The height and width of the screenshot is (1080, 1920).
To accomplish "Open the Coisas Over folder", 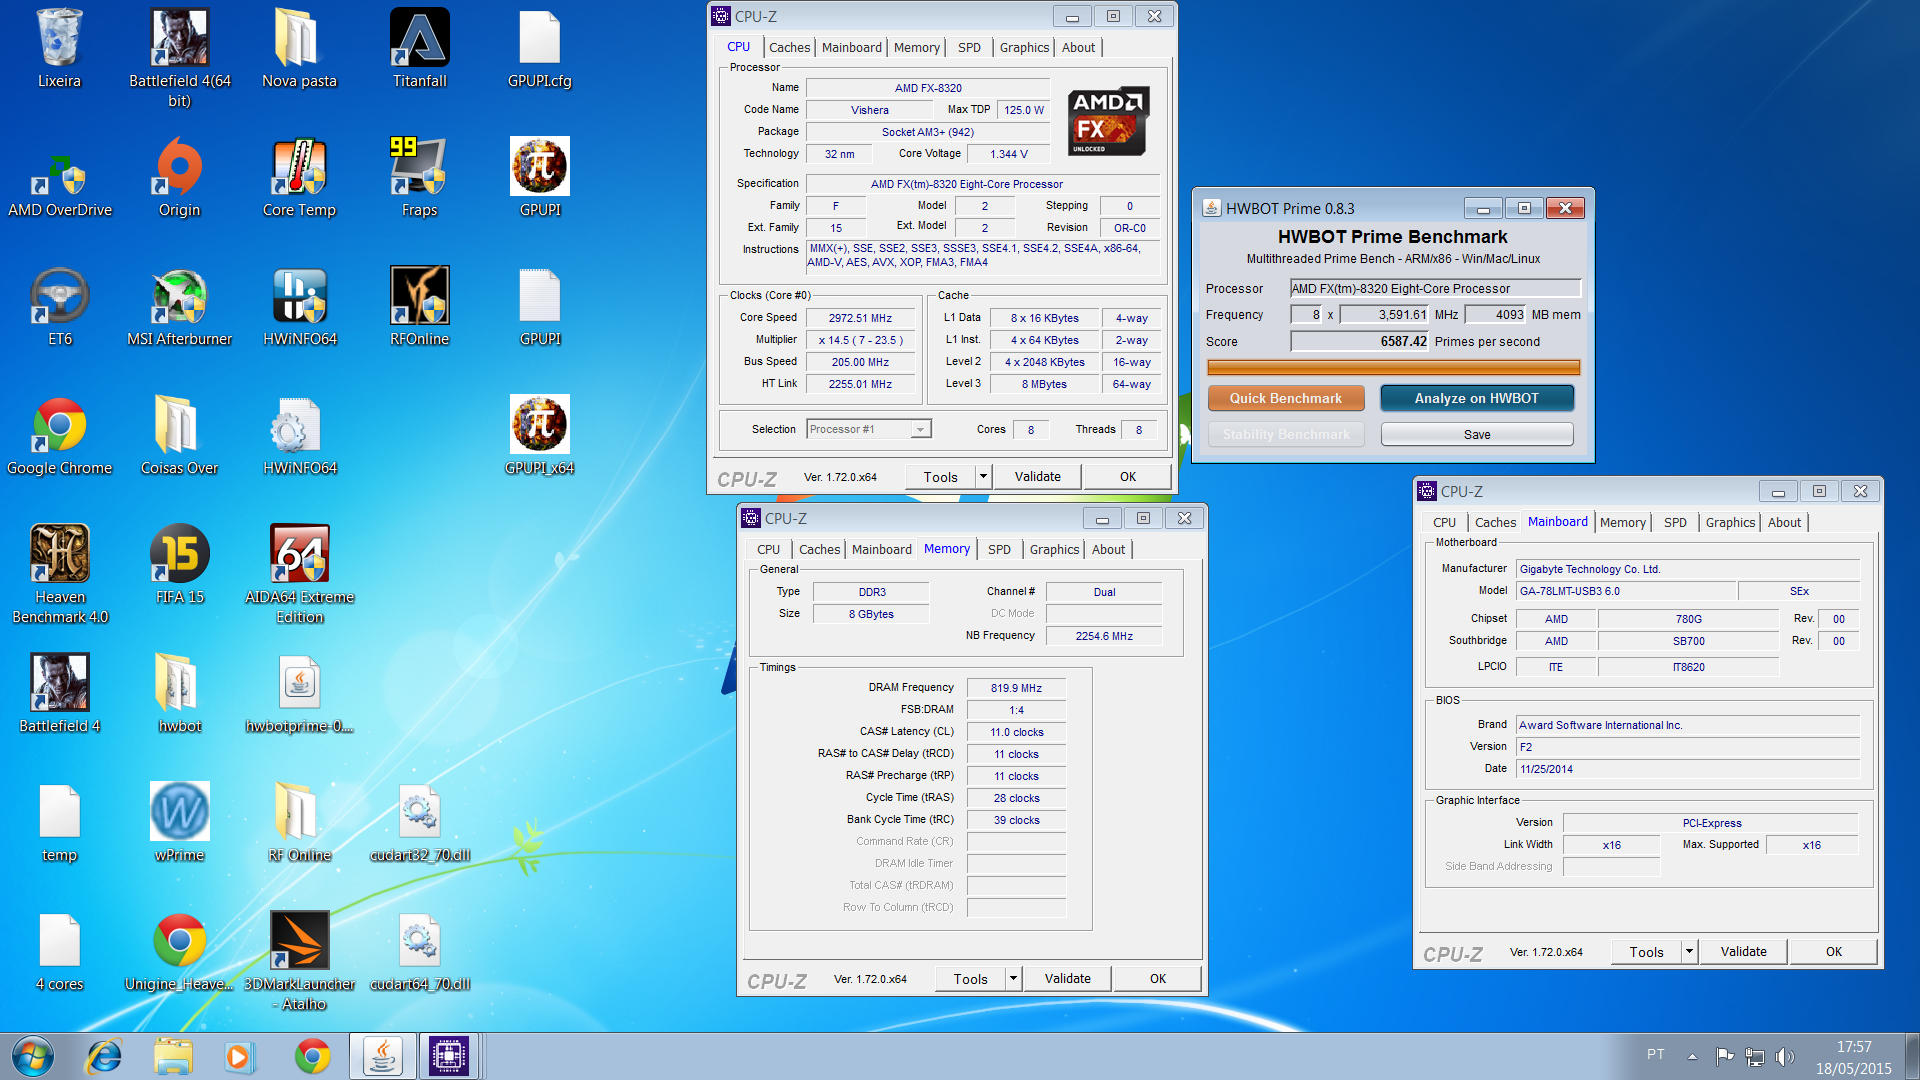I will point(179,436).
